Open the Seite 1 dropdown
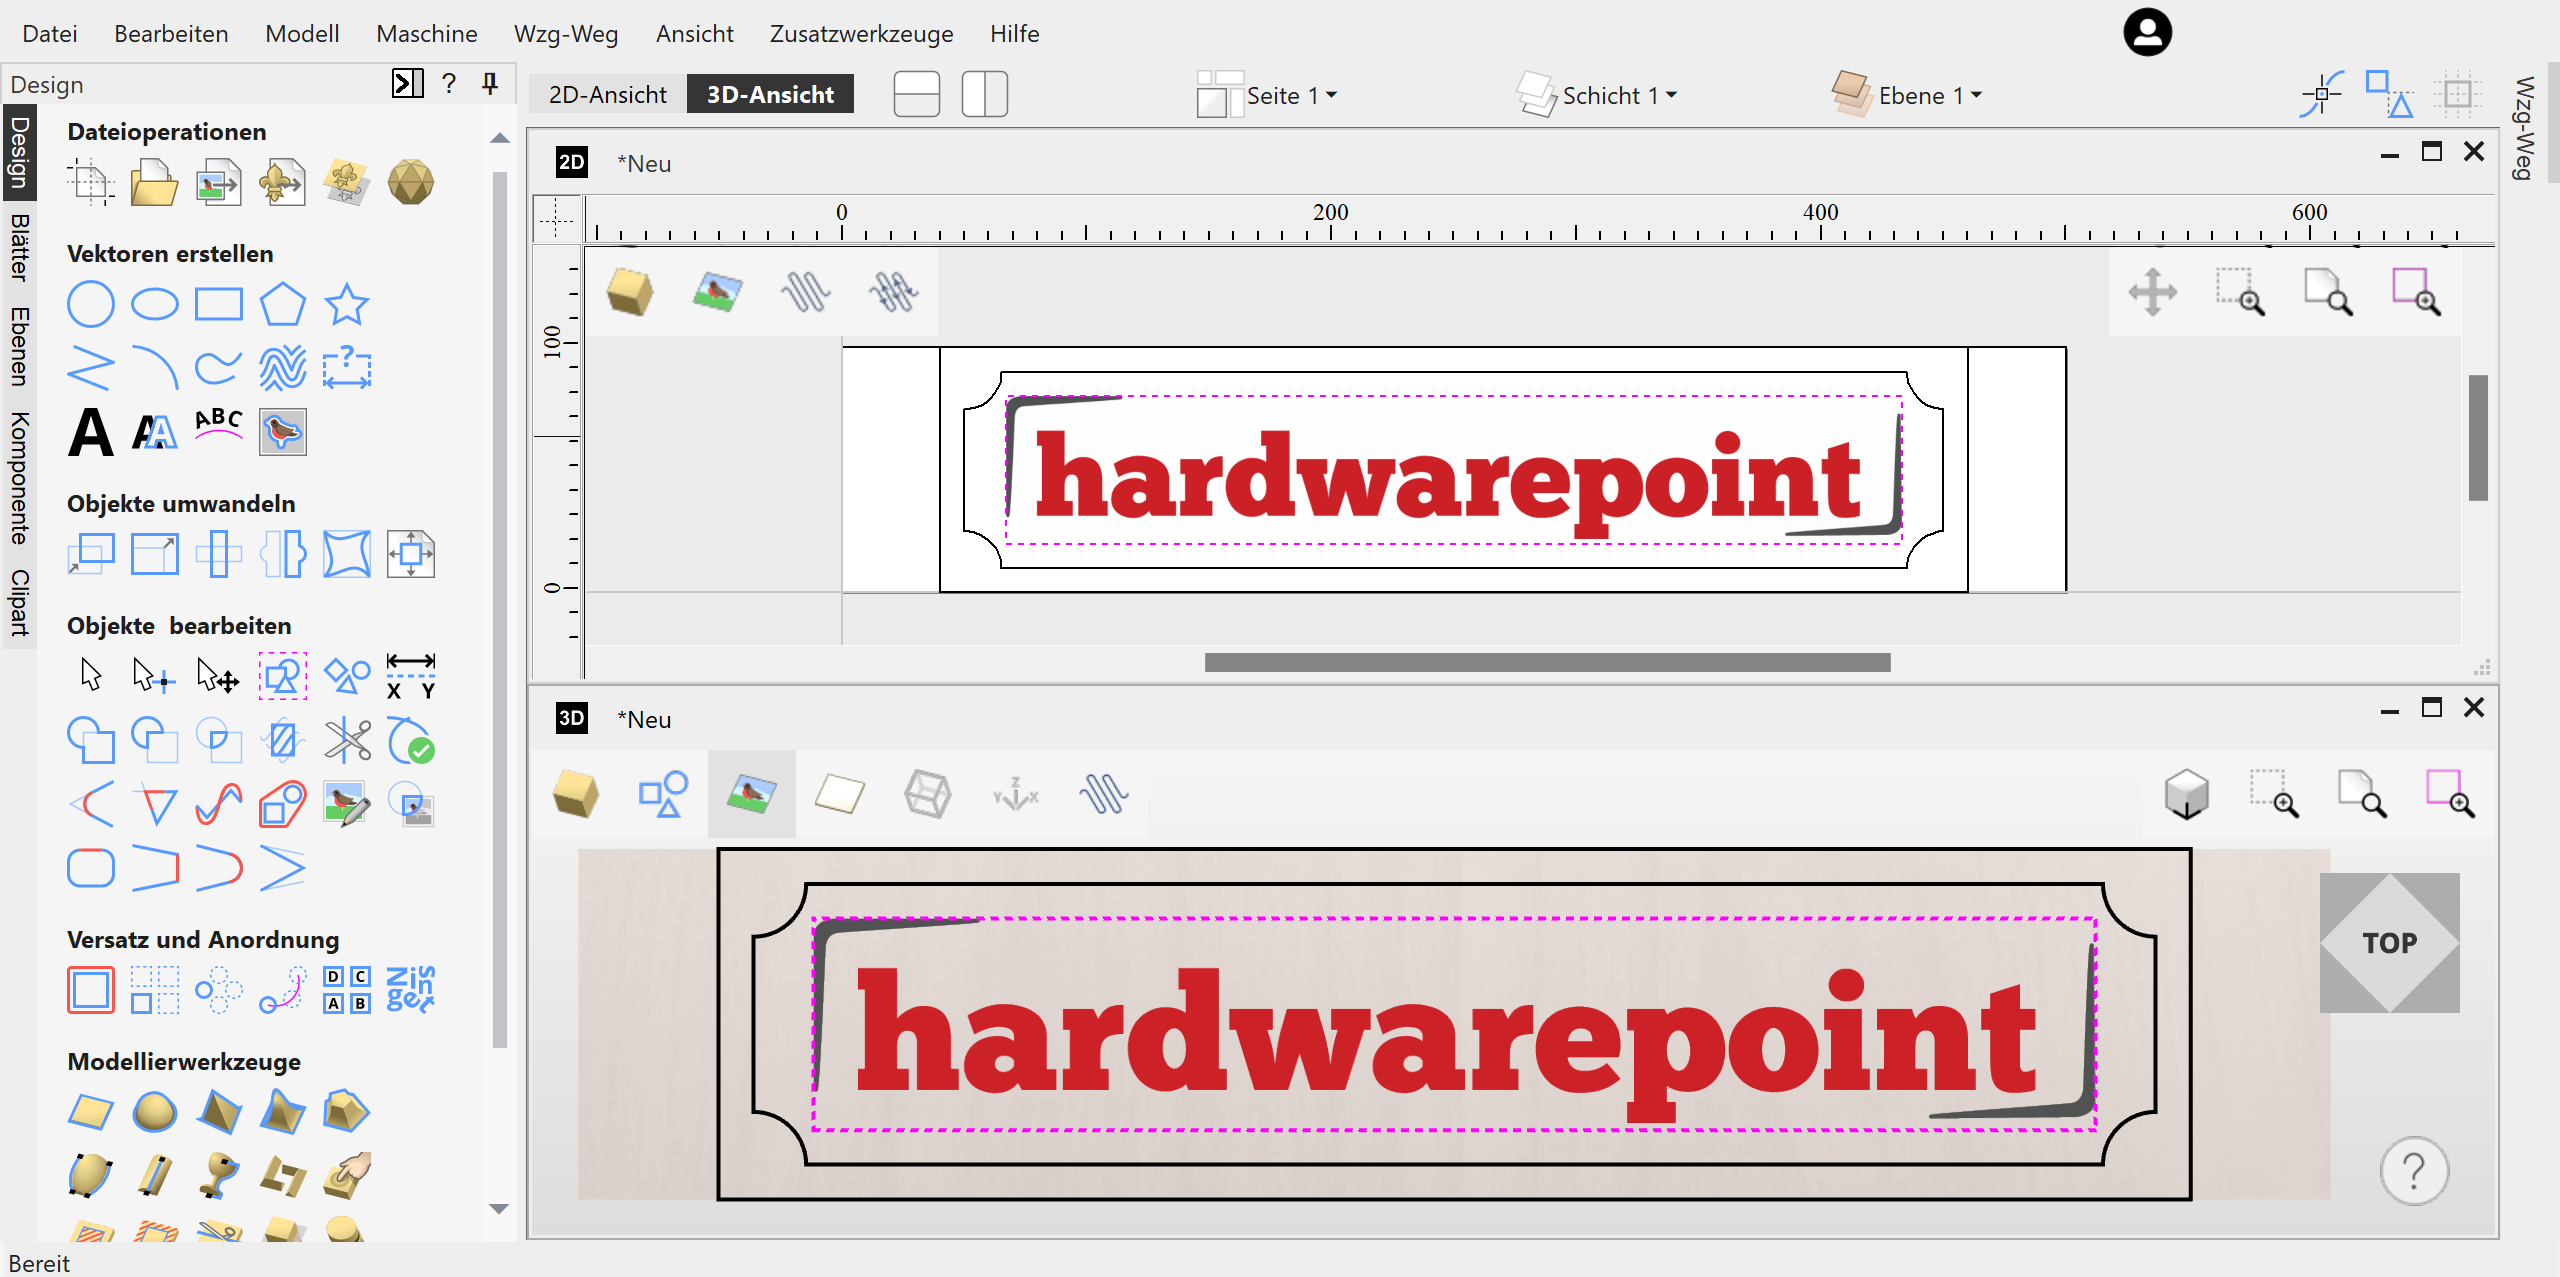Viewport: 2560px width, 1277px height. tap(1267, 95)
